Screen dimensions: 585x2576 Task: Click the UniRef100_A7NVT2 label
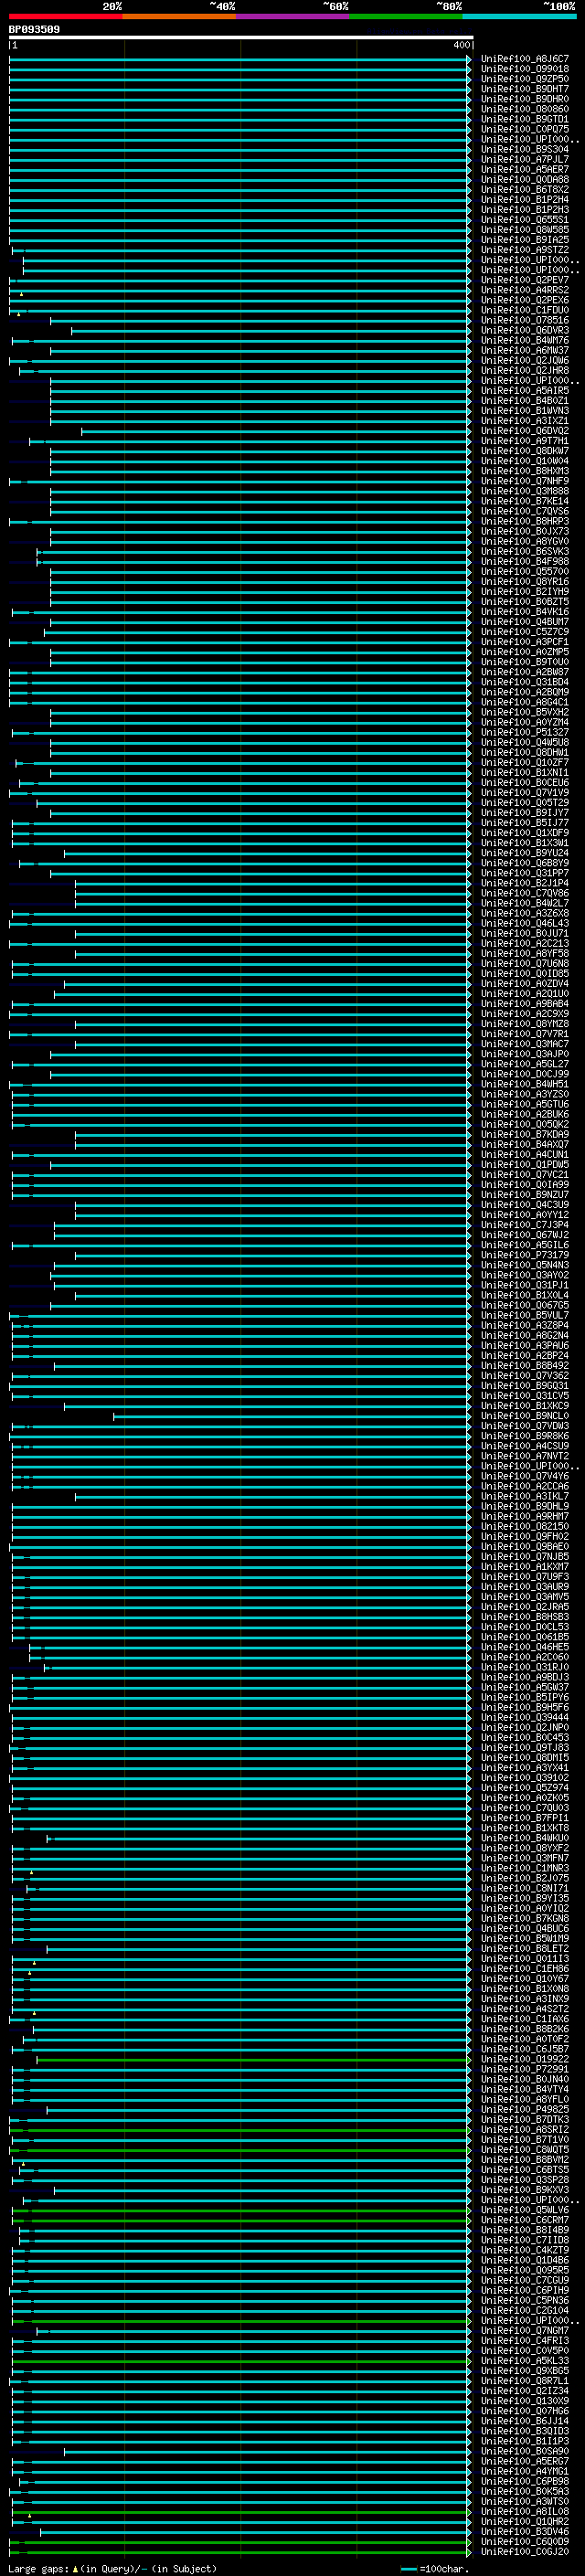[525, 1456]
